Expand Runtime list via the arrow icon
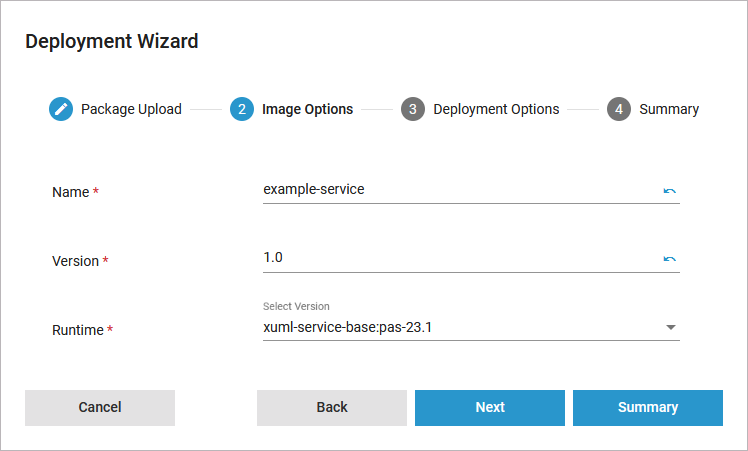This screenshot has height=451, width=748. pyautogui.click(x=671, y=327)
